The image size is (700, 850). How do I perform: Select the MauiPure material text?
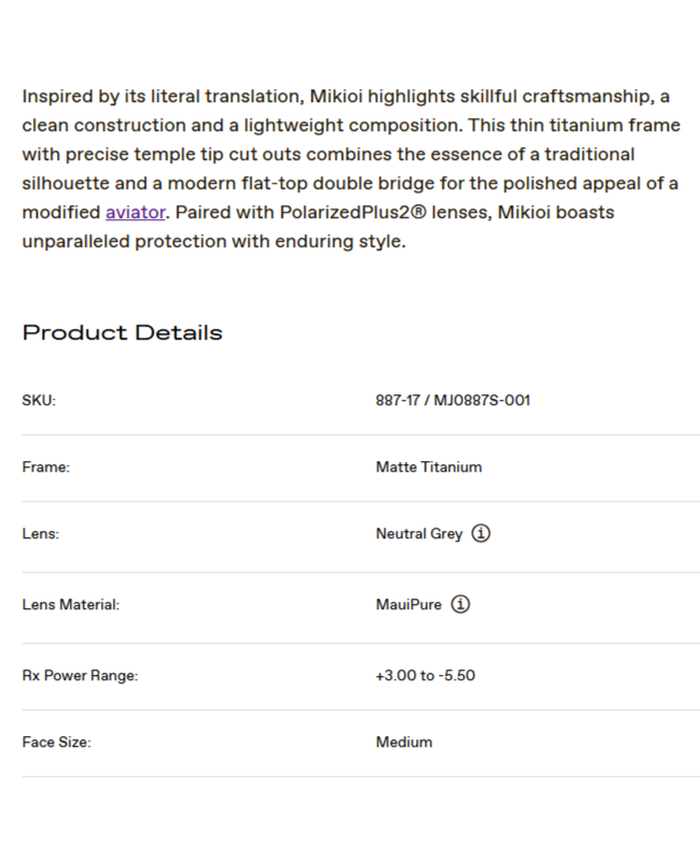[408, 605]
